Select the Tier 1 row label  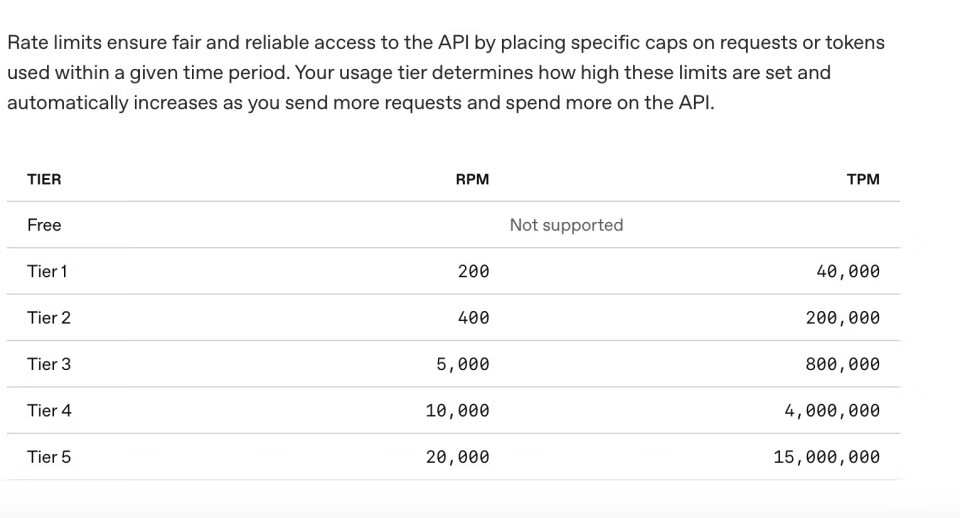click(x=47, y=271)
